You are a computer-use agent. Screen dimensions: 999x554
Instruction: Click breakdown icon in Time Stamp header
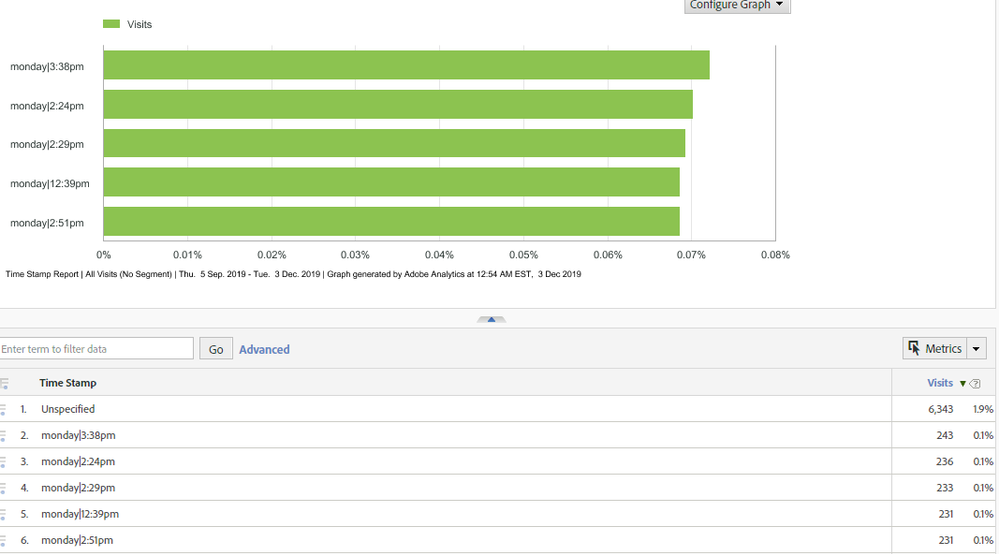coord(4,383)
